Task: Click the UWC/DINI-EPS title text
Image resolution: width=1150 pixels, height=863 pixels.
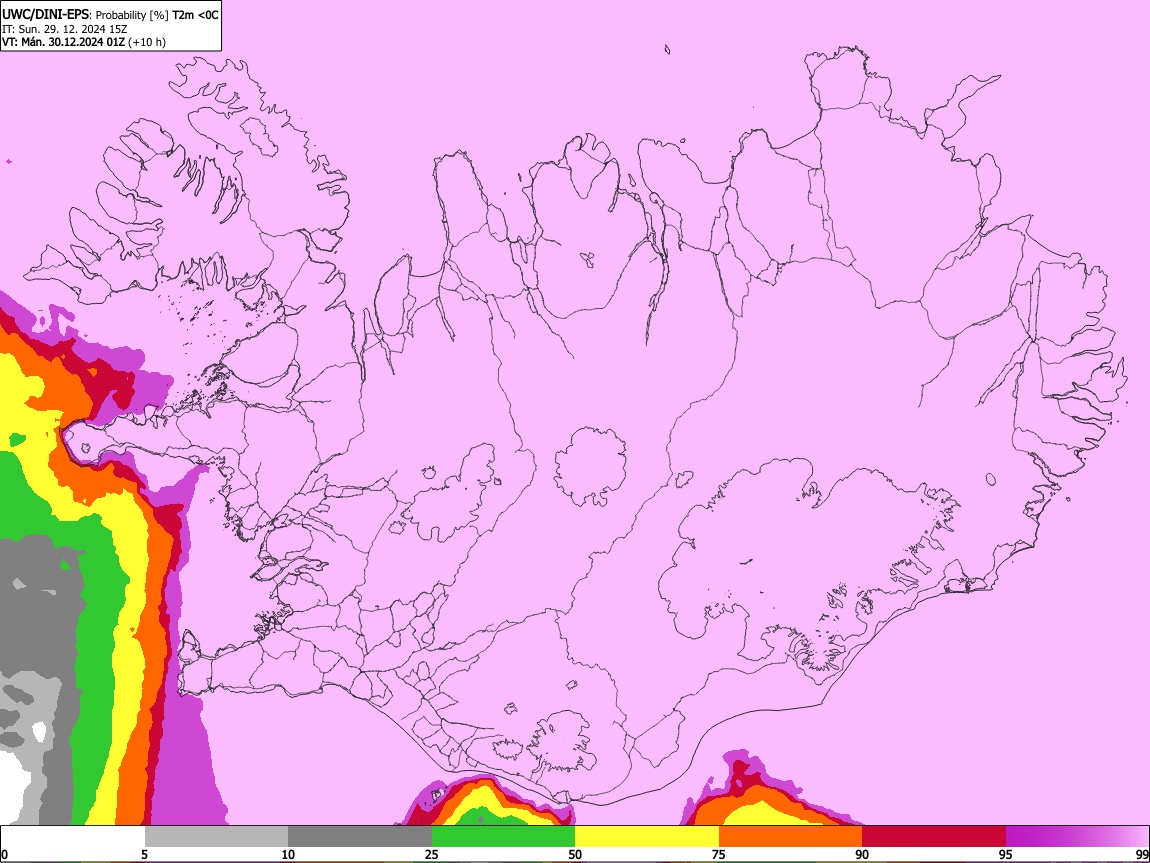Action: click(x=45, y=15)
